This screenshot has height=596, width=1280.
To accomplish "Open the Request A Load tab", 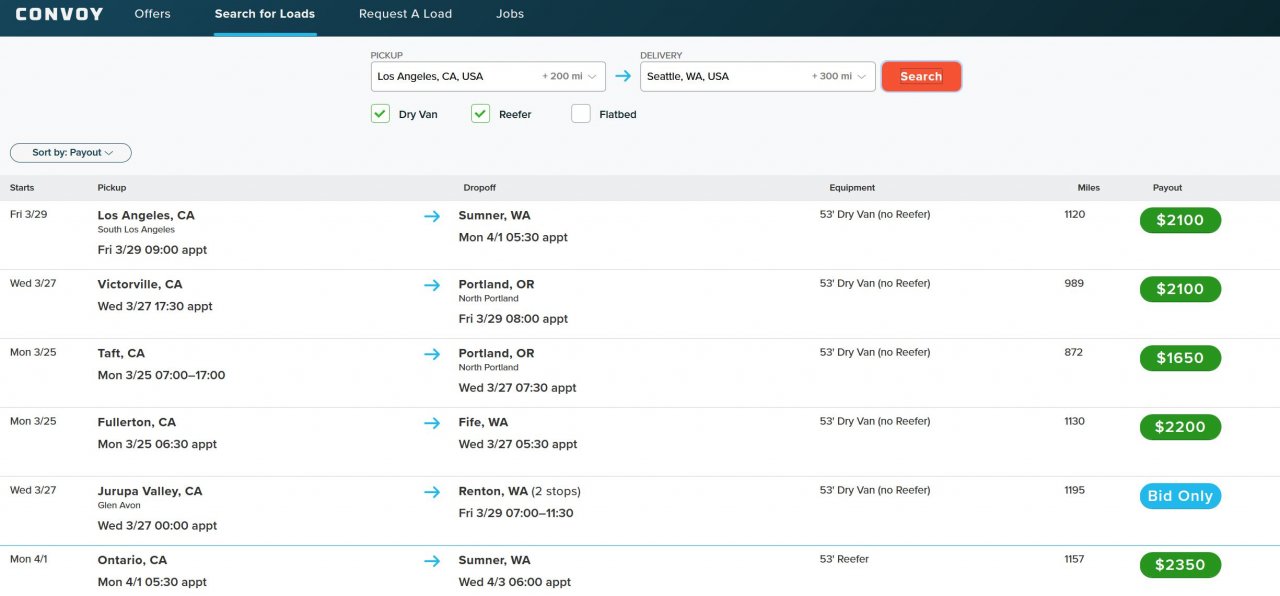I will point(405,14).
